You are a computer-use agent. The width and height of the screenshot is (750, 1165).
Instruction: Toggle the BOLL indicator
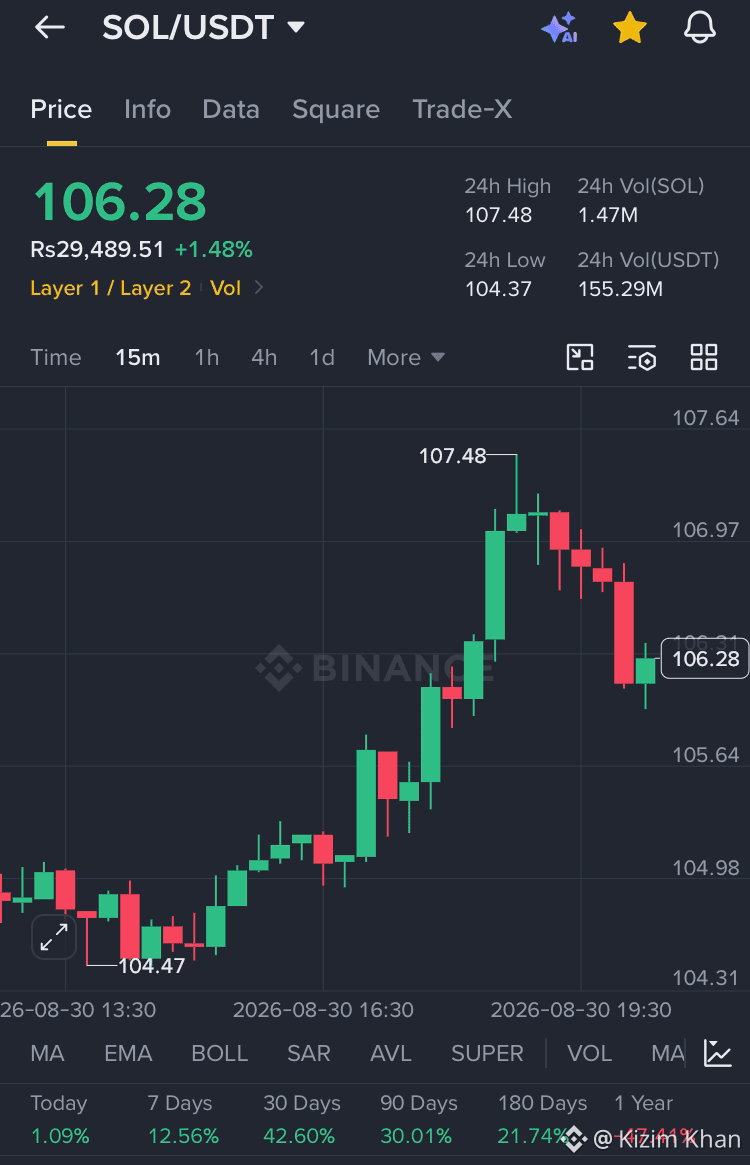(x=219, y=1053)
